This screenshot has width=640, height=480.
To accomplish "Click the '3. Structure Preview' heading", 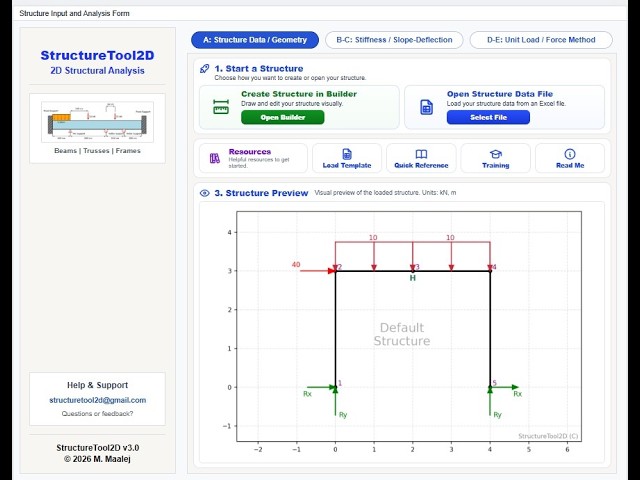I will click(x=261, y=193).
